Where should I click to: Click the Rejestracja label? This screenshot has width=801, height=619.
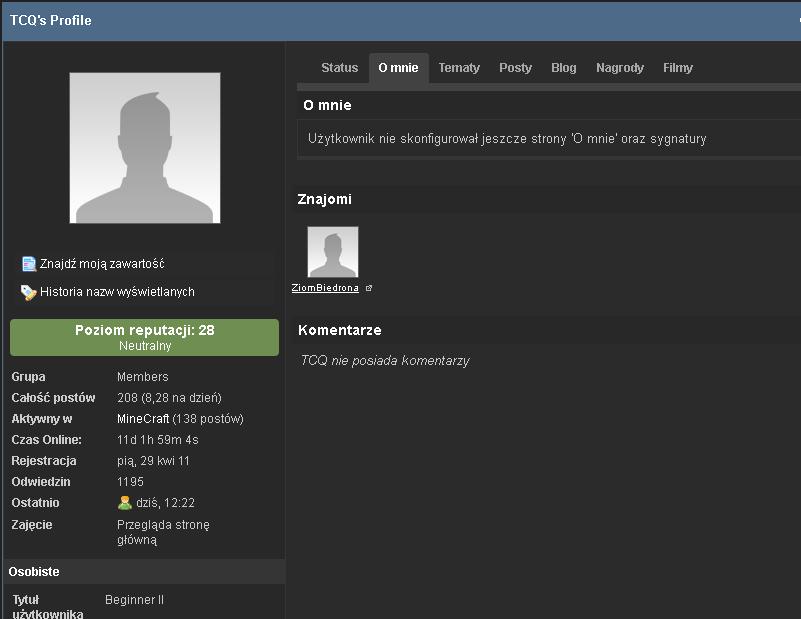44,461
